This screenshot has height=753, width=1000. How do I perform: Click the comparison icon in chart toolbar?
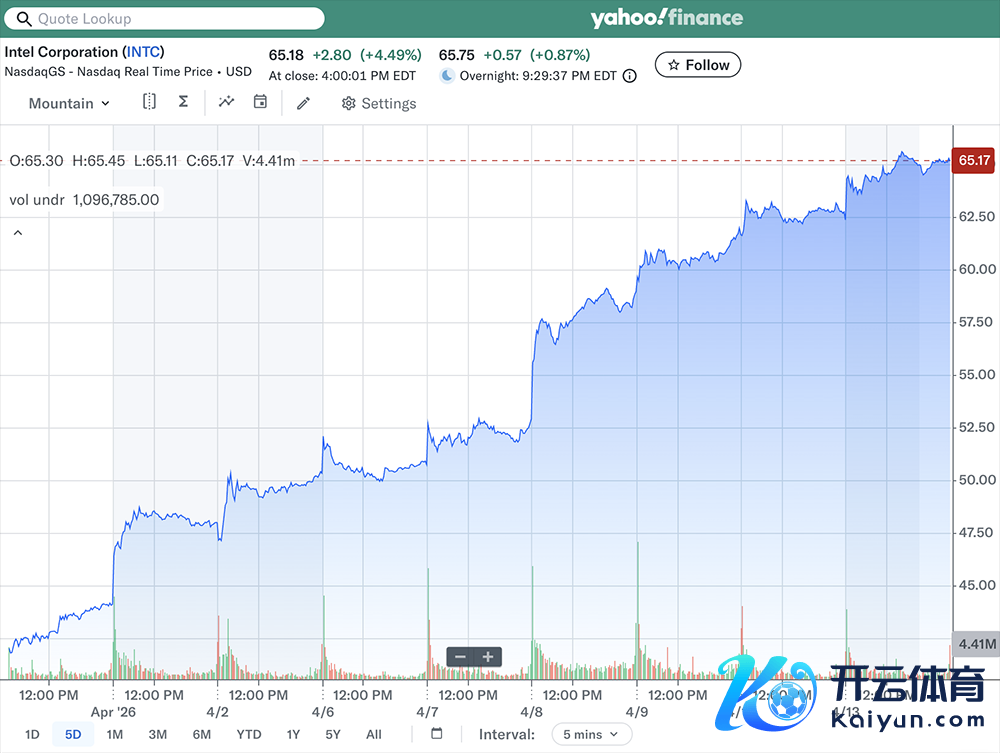point(149,102)
